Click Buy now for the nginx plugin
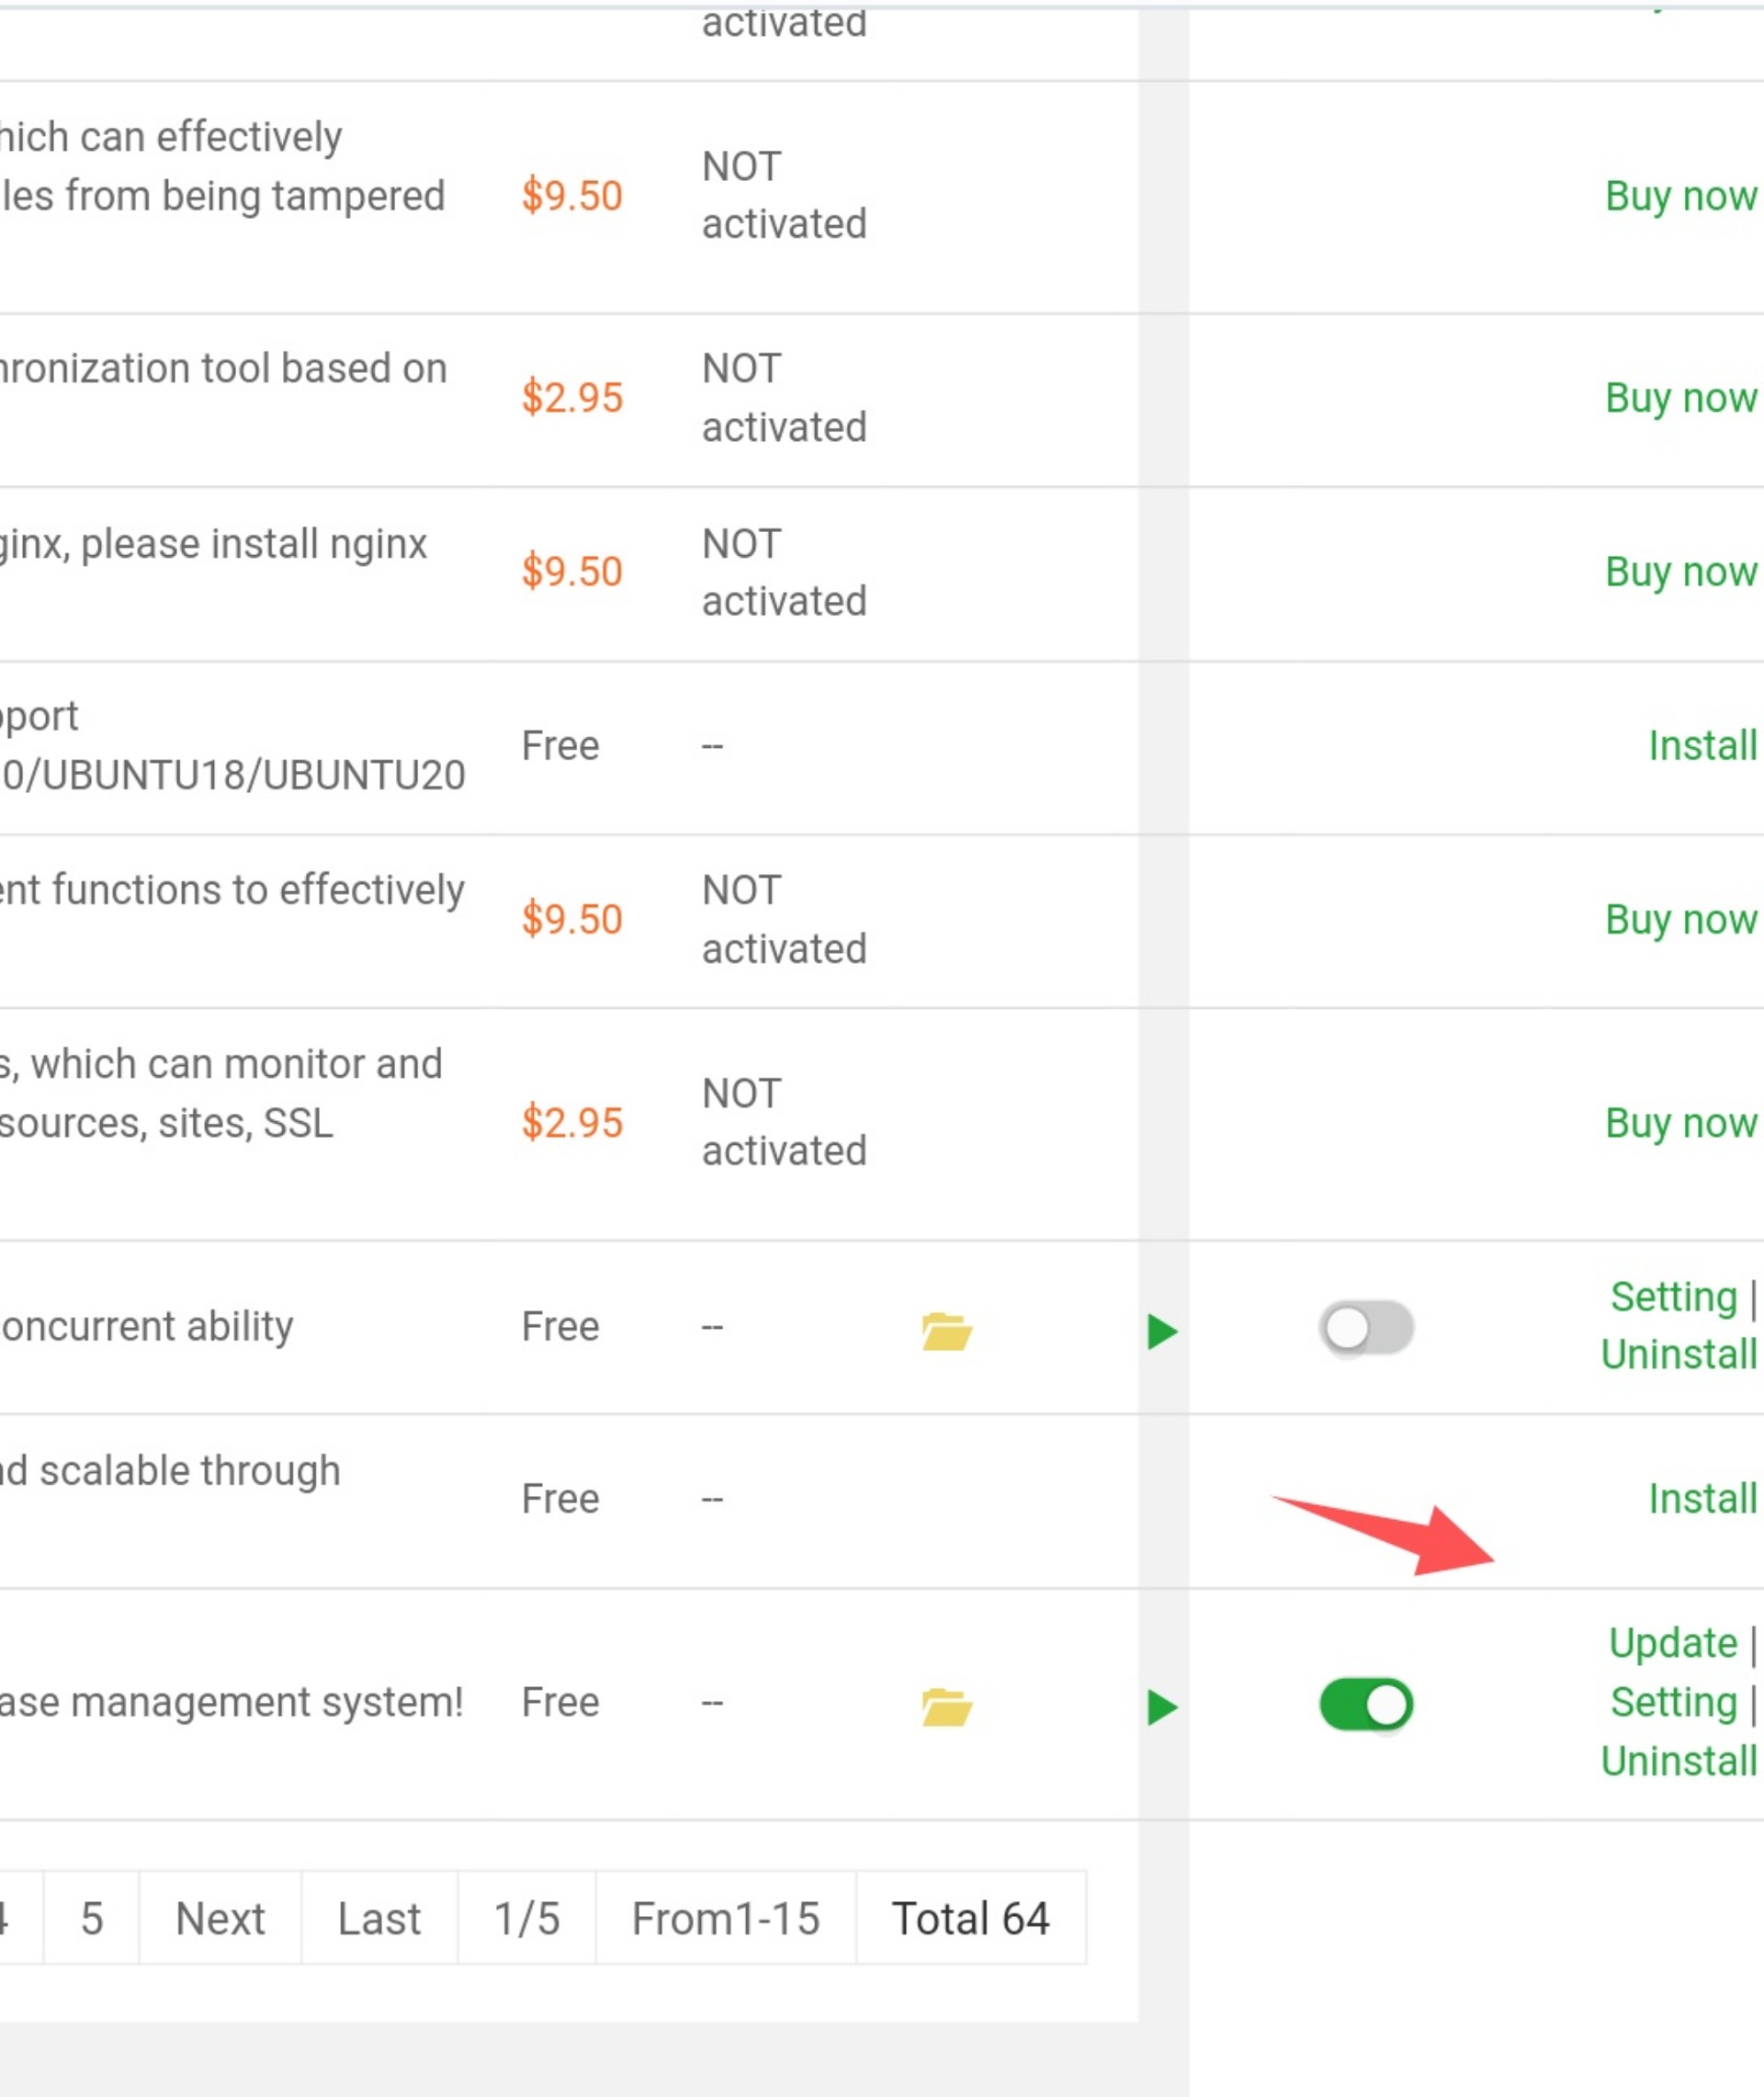This screenshot has height=2097, width=1764. 1680,572
